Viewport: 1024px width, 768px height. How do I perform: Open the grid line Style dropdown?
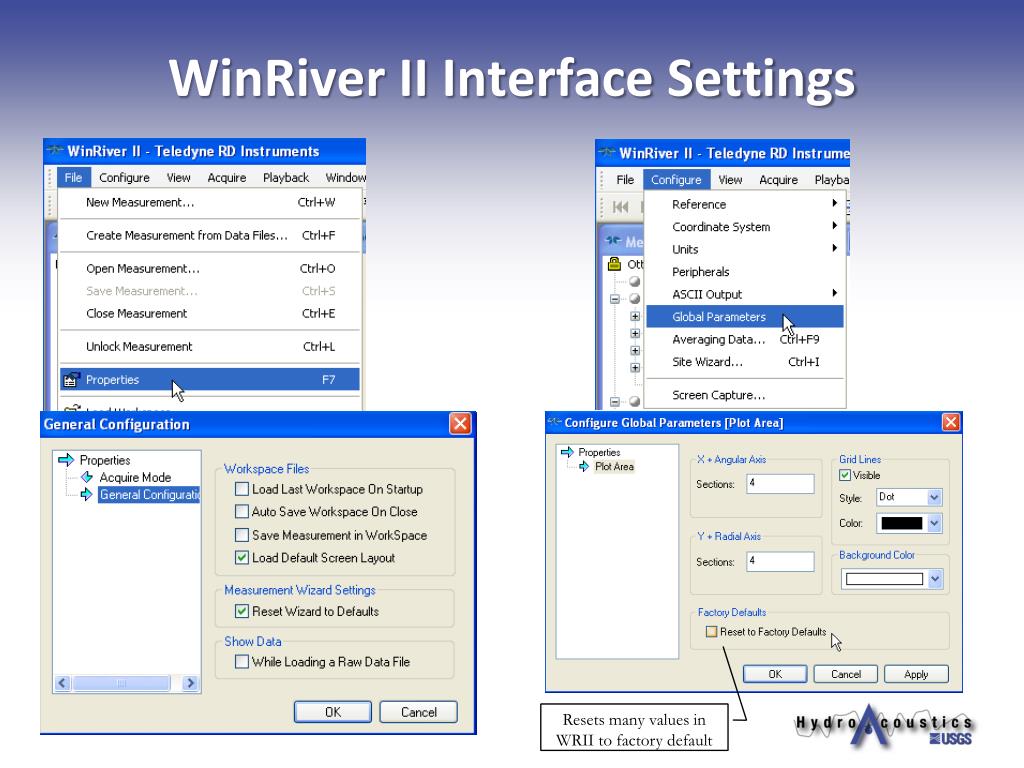[935, 497]
